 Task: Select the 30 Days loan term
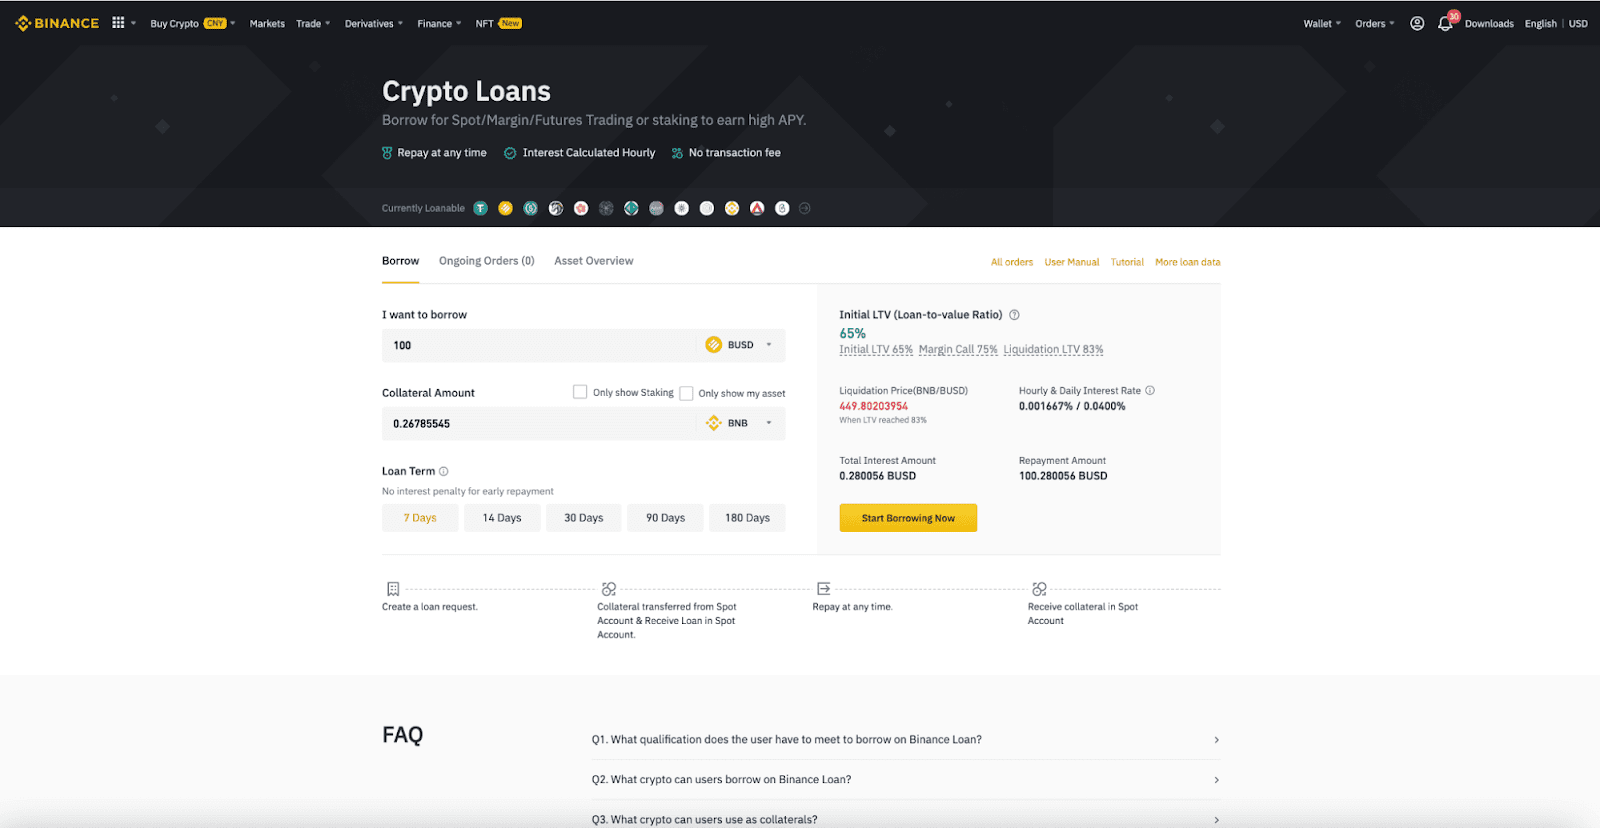[x=583, y=518]
